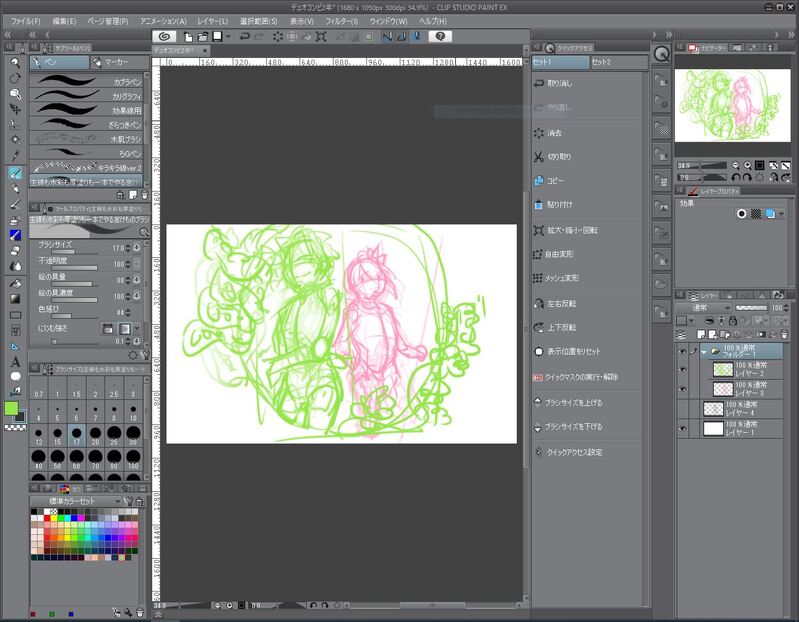Image resolution: width=799 pixels, height=622 pixels.
Task: Click the New document icon
Action: (x=189, y=37)
